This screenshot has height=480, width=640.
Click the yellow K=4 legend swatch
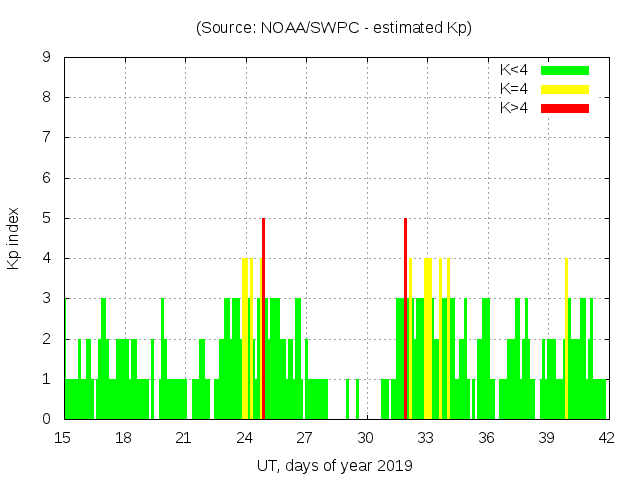coord(565,89)
